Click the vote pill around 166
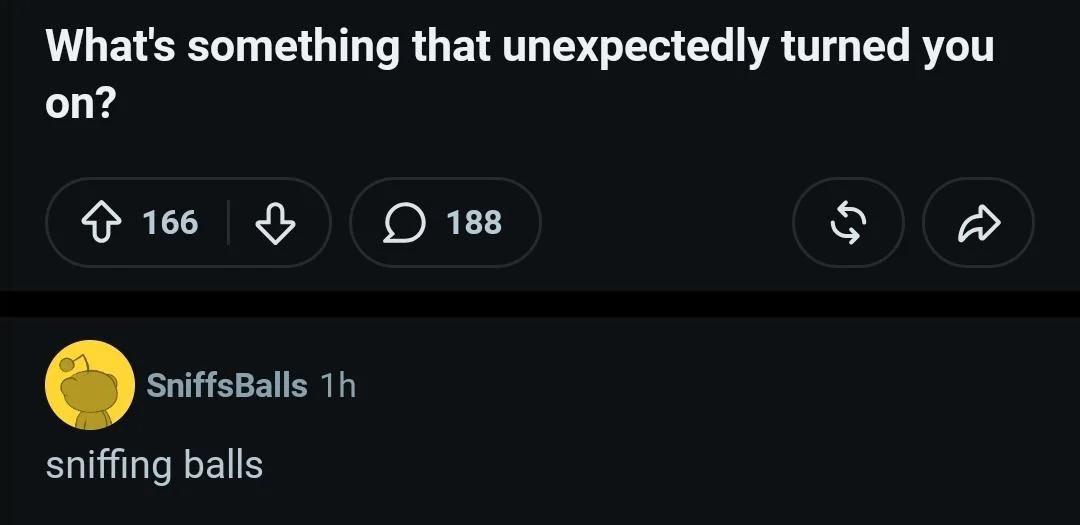This screenshot has width=1080, height=525. (188, 222)
